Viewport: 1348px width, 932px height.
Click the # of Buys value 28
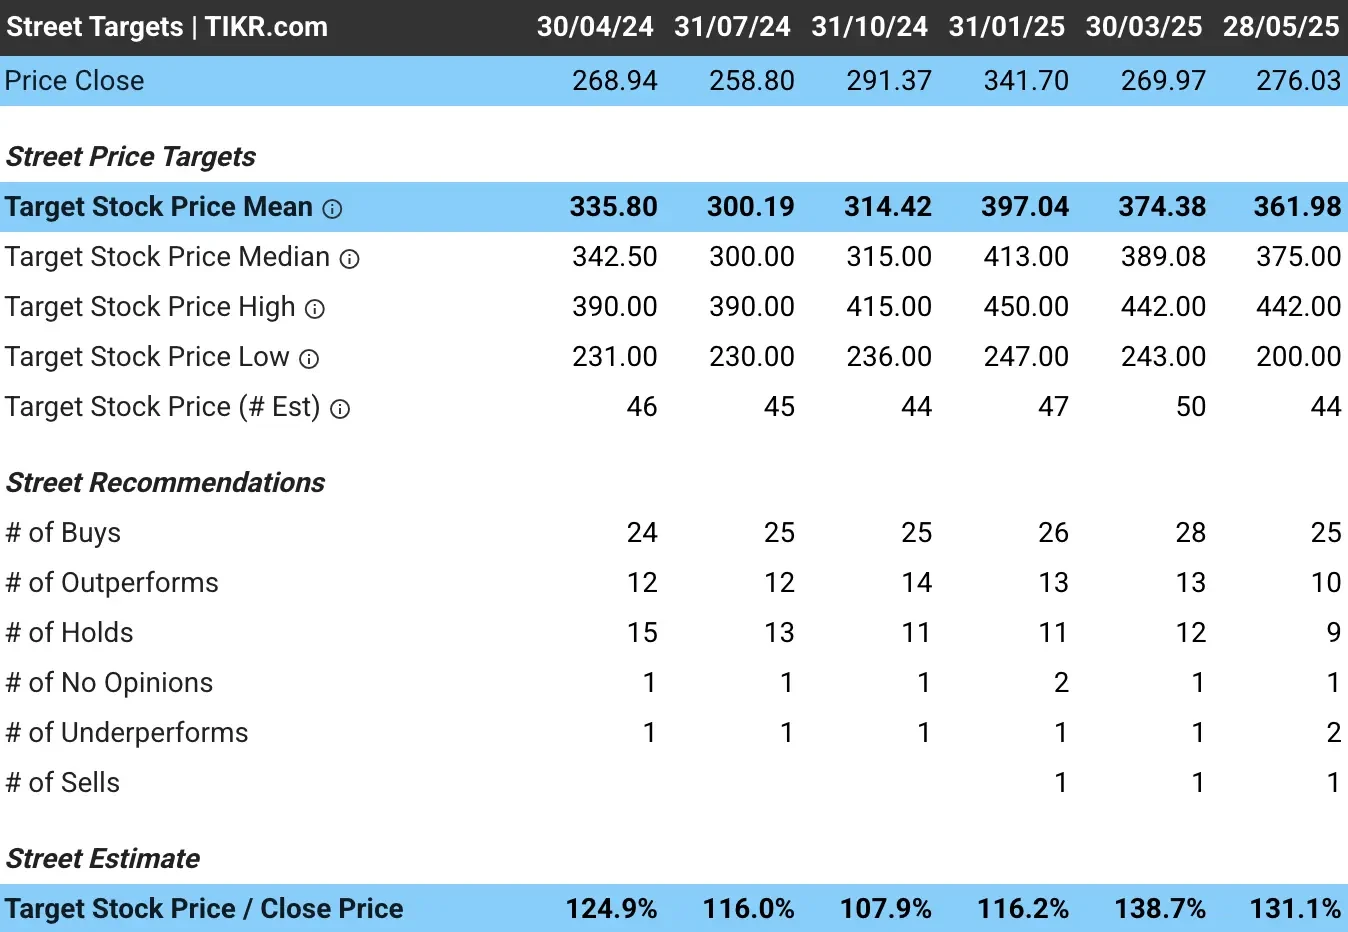tap(1190, 533)
